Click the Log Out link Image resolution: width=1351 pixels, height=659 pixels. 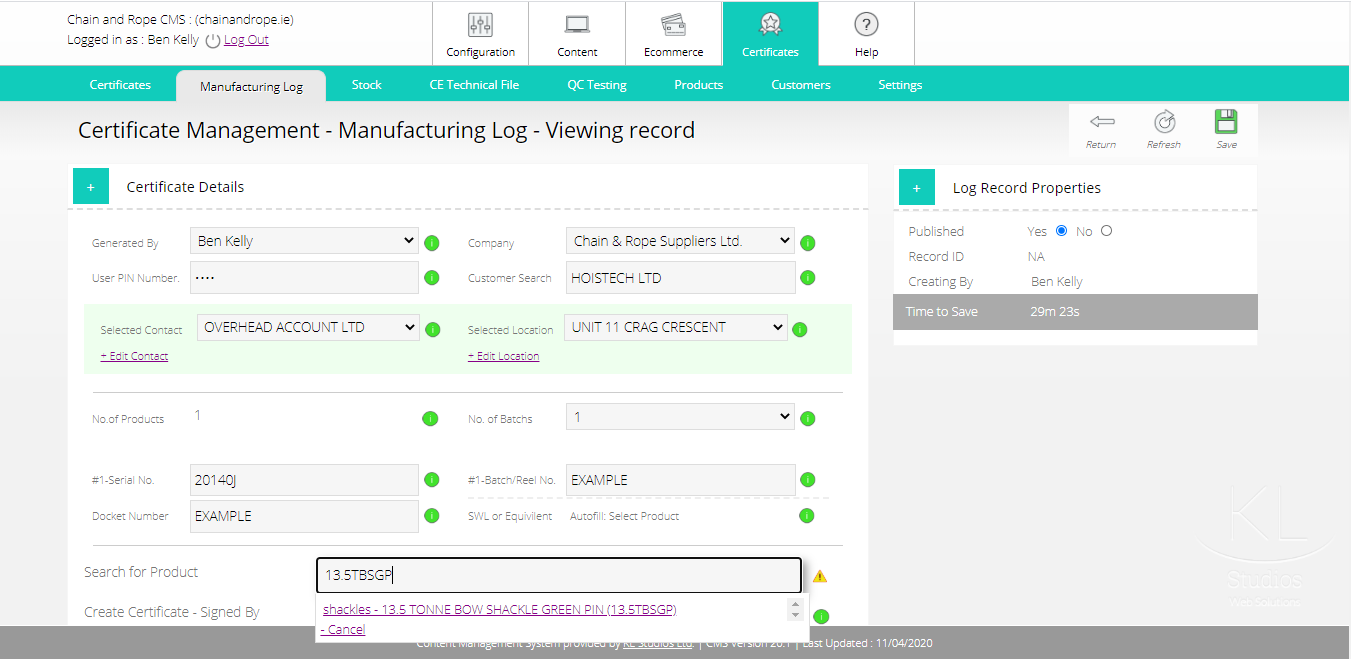coord(246,40)
